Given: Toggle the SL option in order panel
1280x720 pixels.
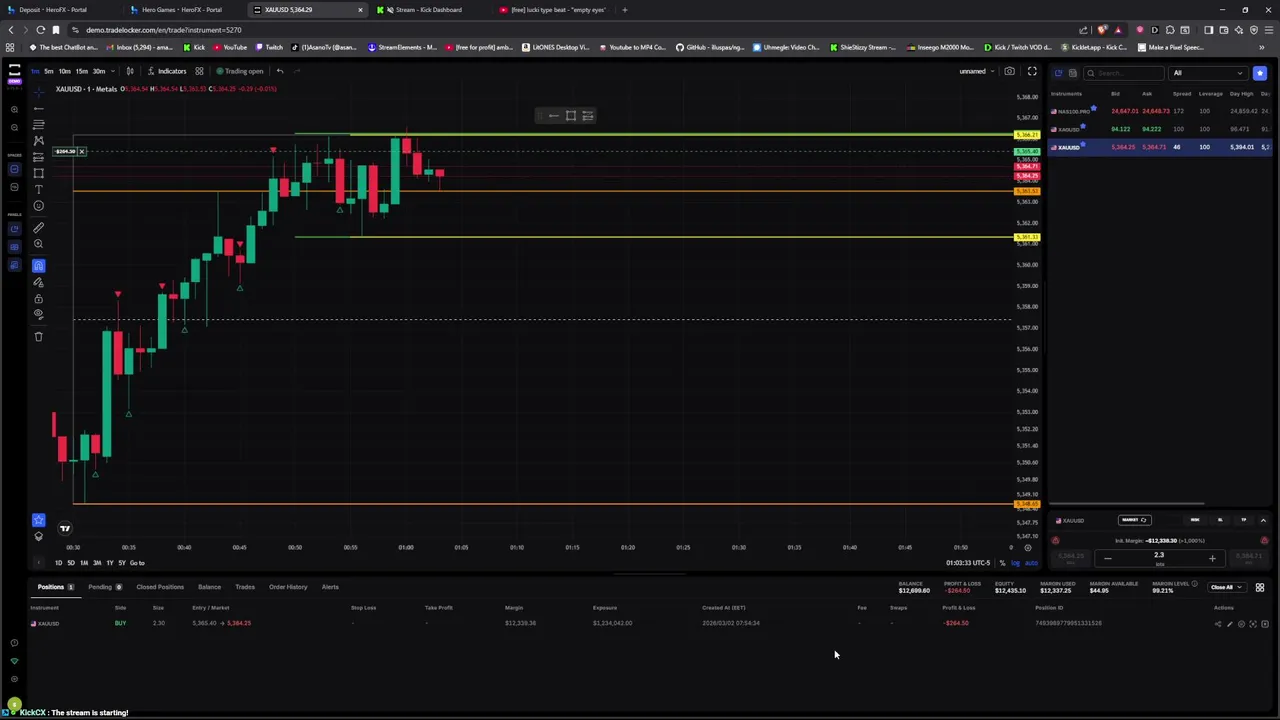Looking at the screenshot, I should 1220,520.
